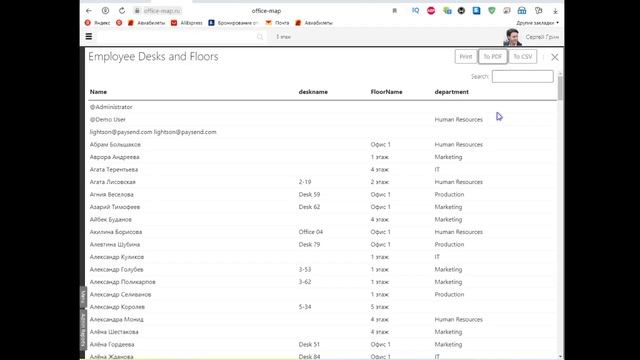This screenshot has height=360, width=640.
Task: Click the Yandex home icon beside back
Action: 105,11
